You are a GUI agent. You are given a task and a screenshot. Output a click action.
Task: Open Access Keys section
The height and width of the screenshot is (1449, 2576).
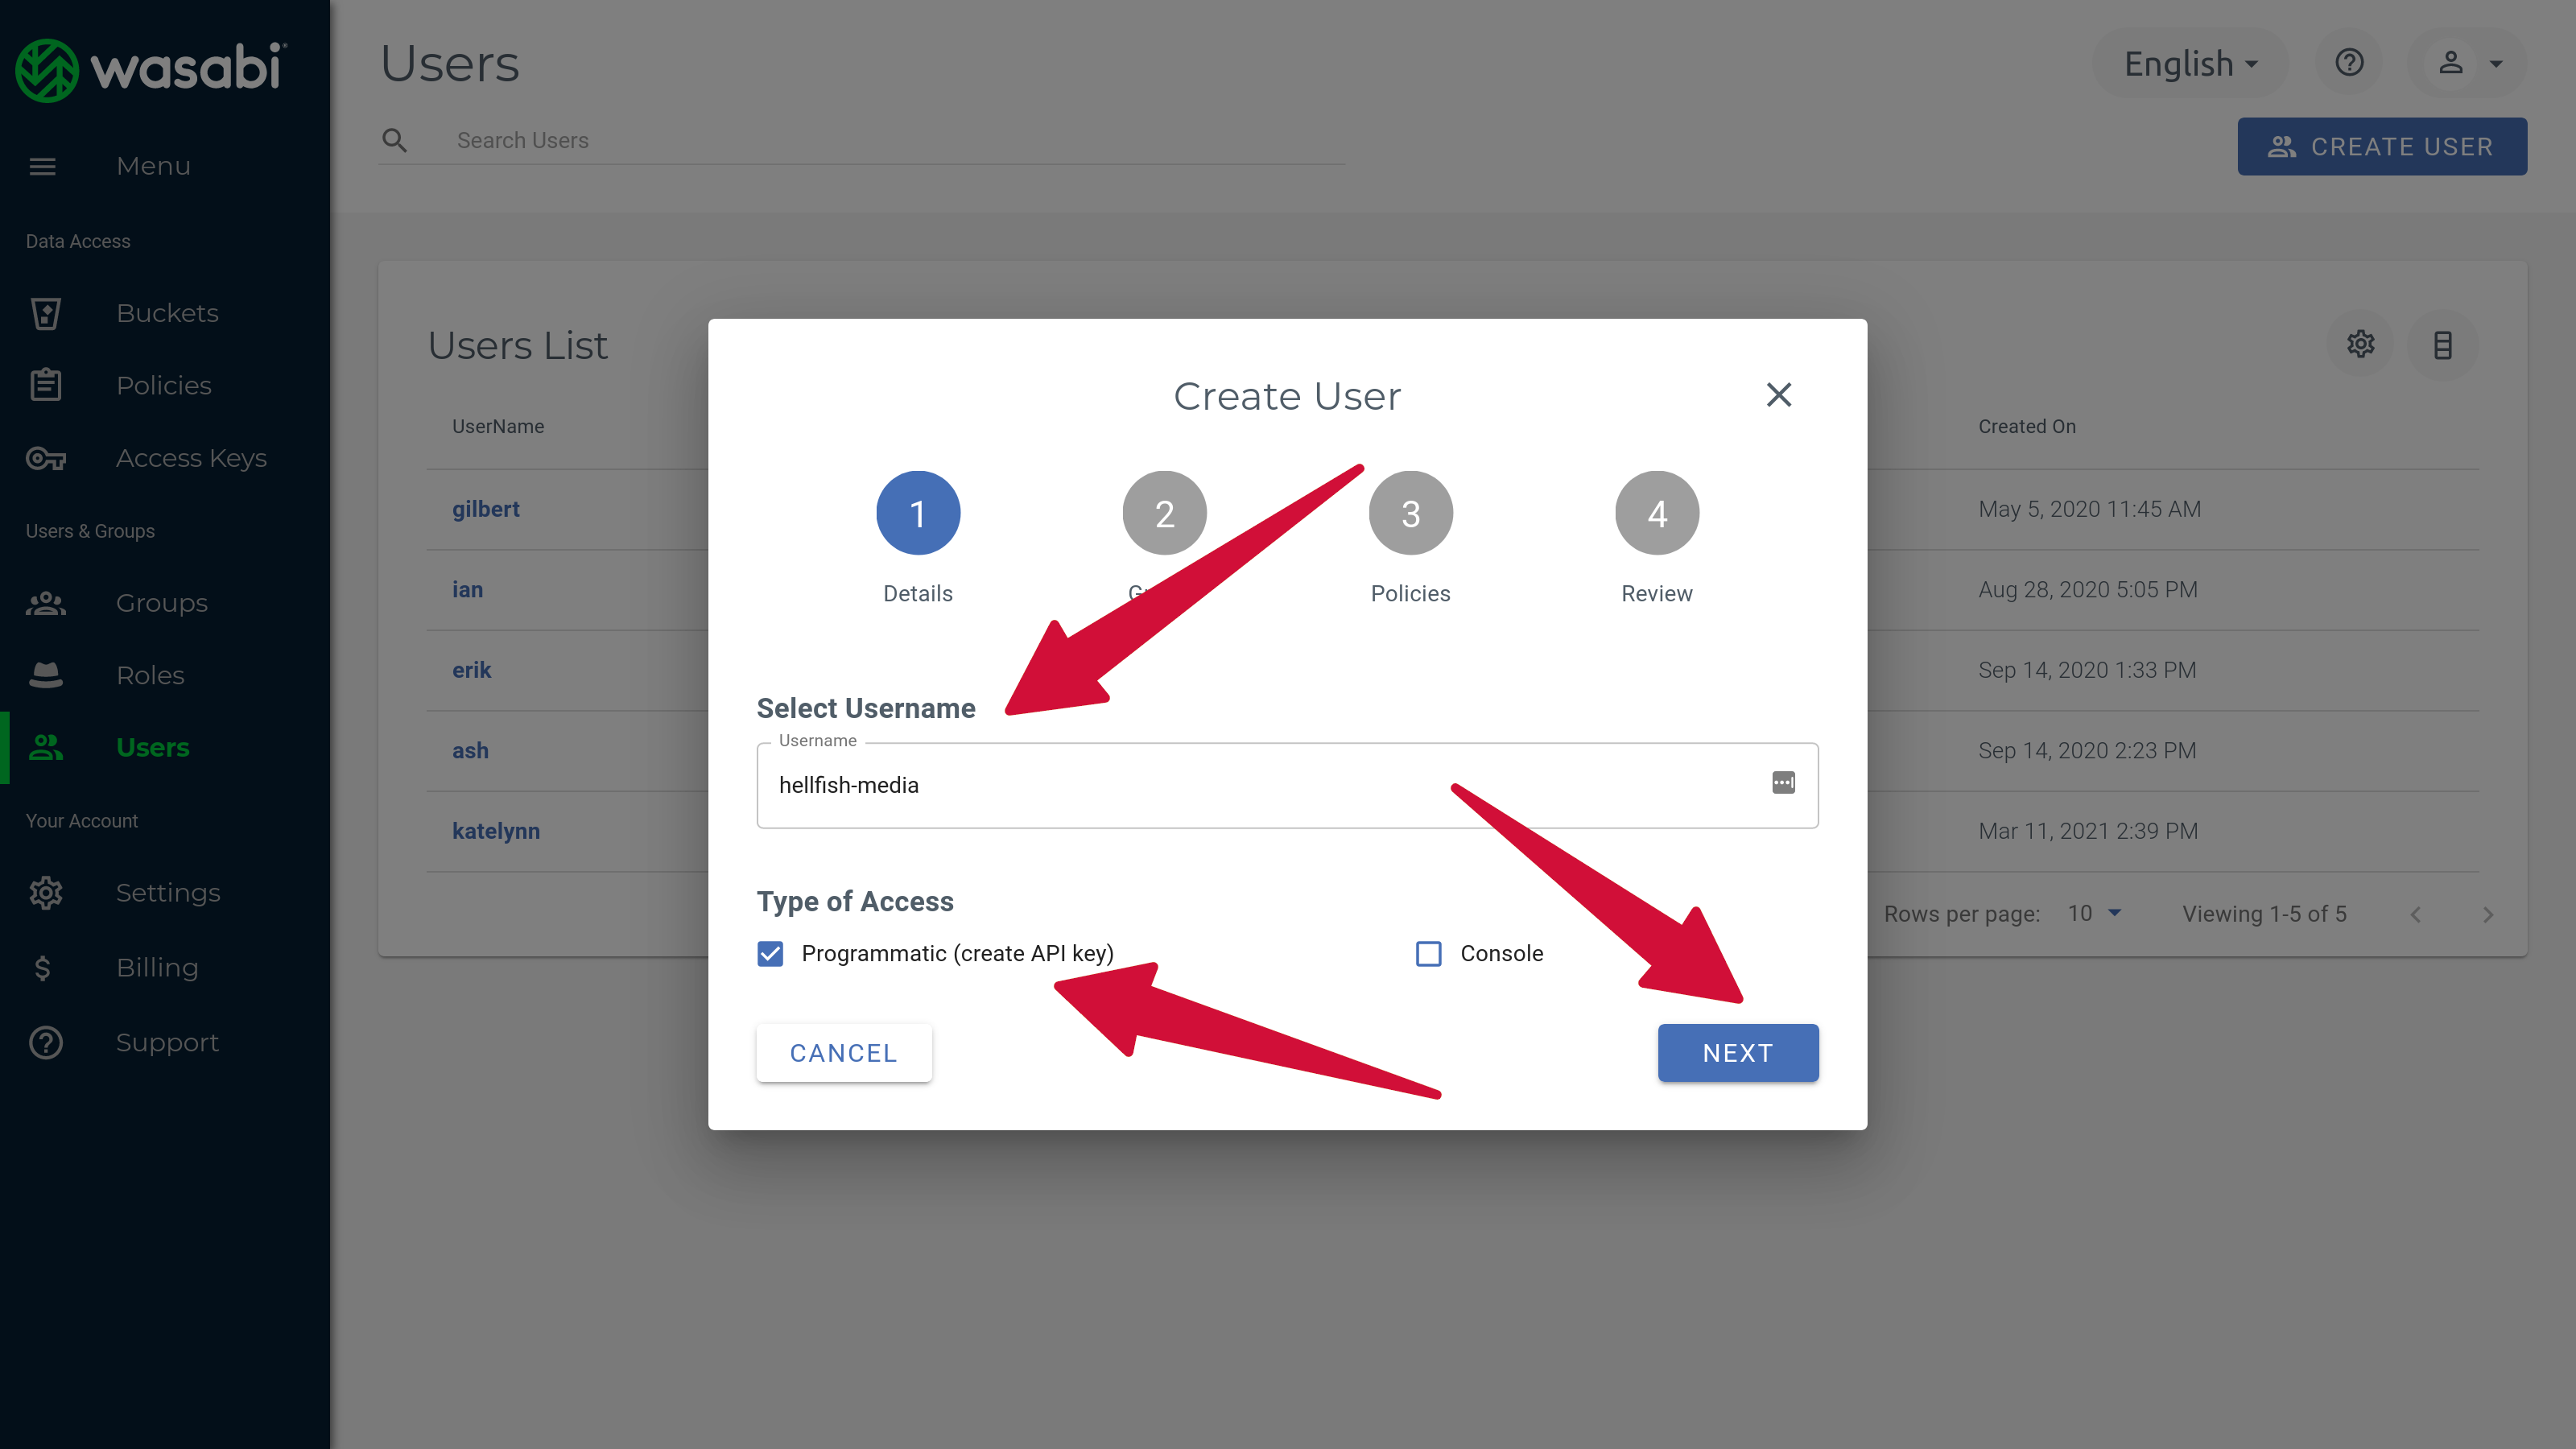point(191,456)
